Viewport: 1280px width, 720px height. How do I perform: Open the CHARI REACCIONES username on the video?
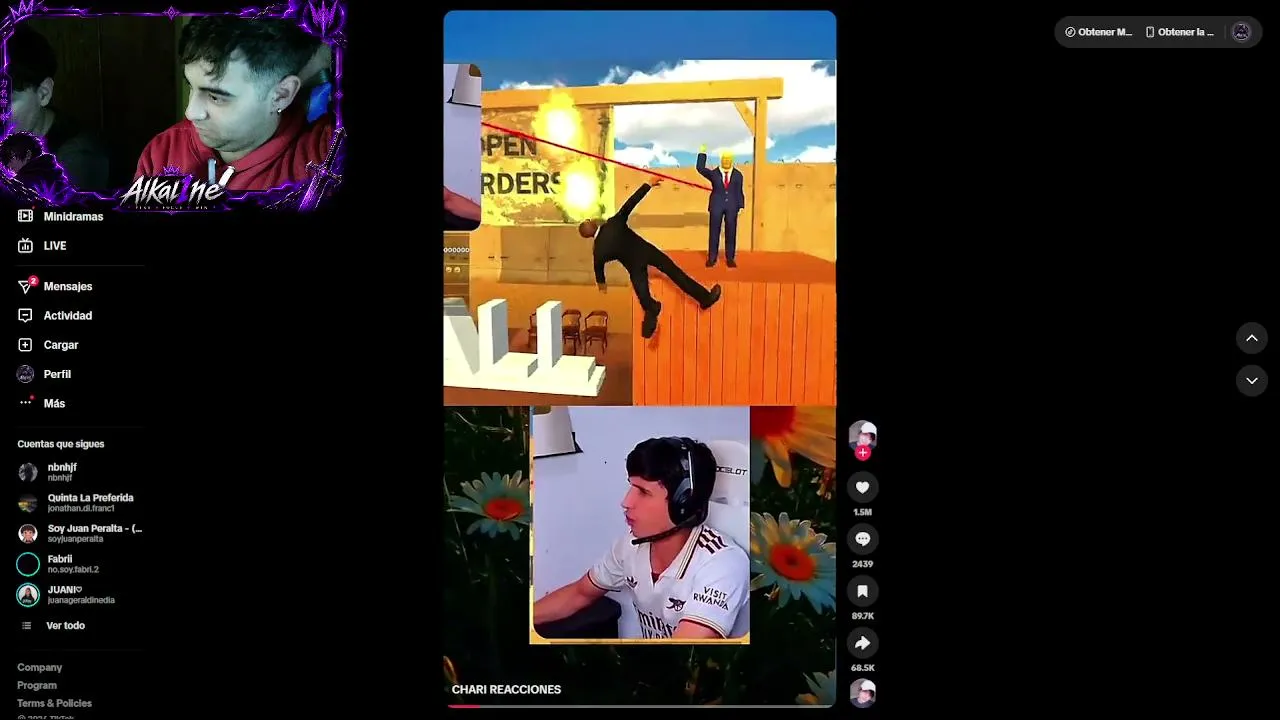[506, 690]
